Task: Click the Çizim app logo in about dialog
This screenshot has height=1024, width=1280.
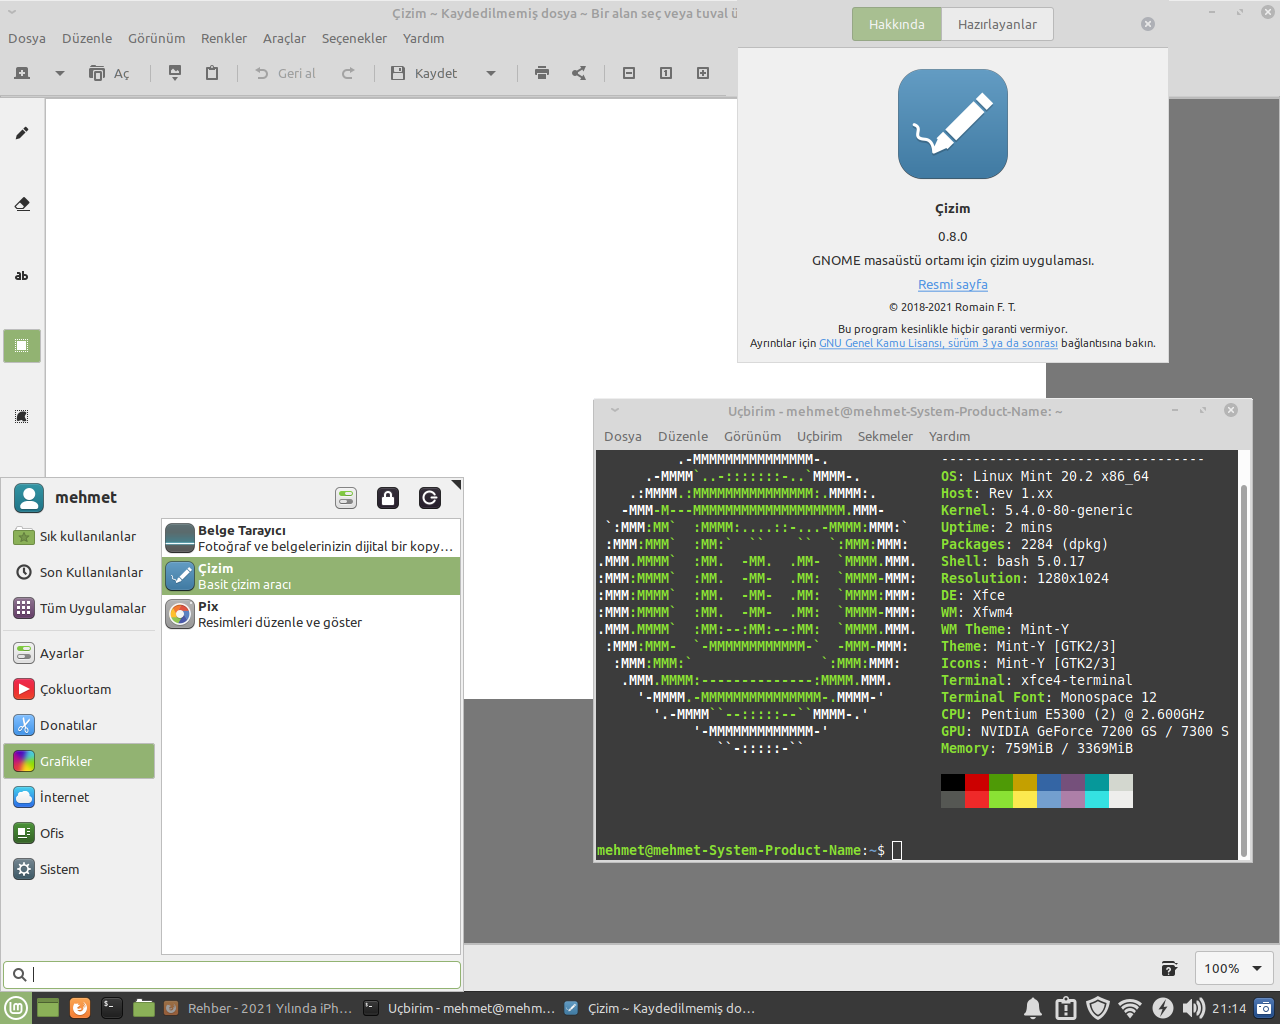Action: tap(953, 124)
